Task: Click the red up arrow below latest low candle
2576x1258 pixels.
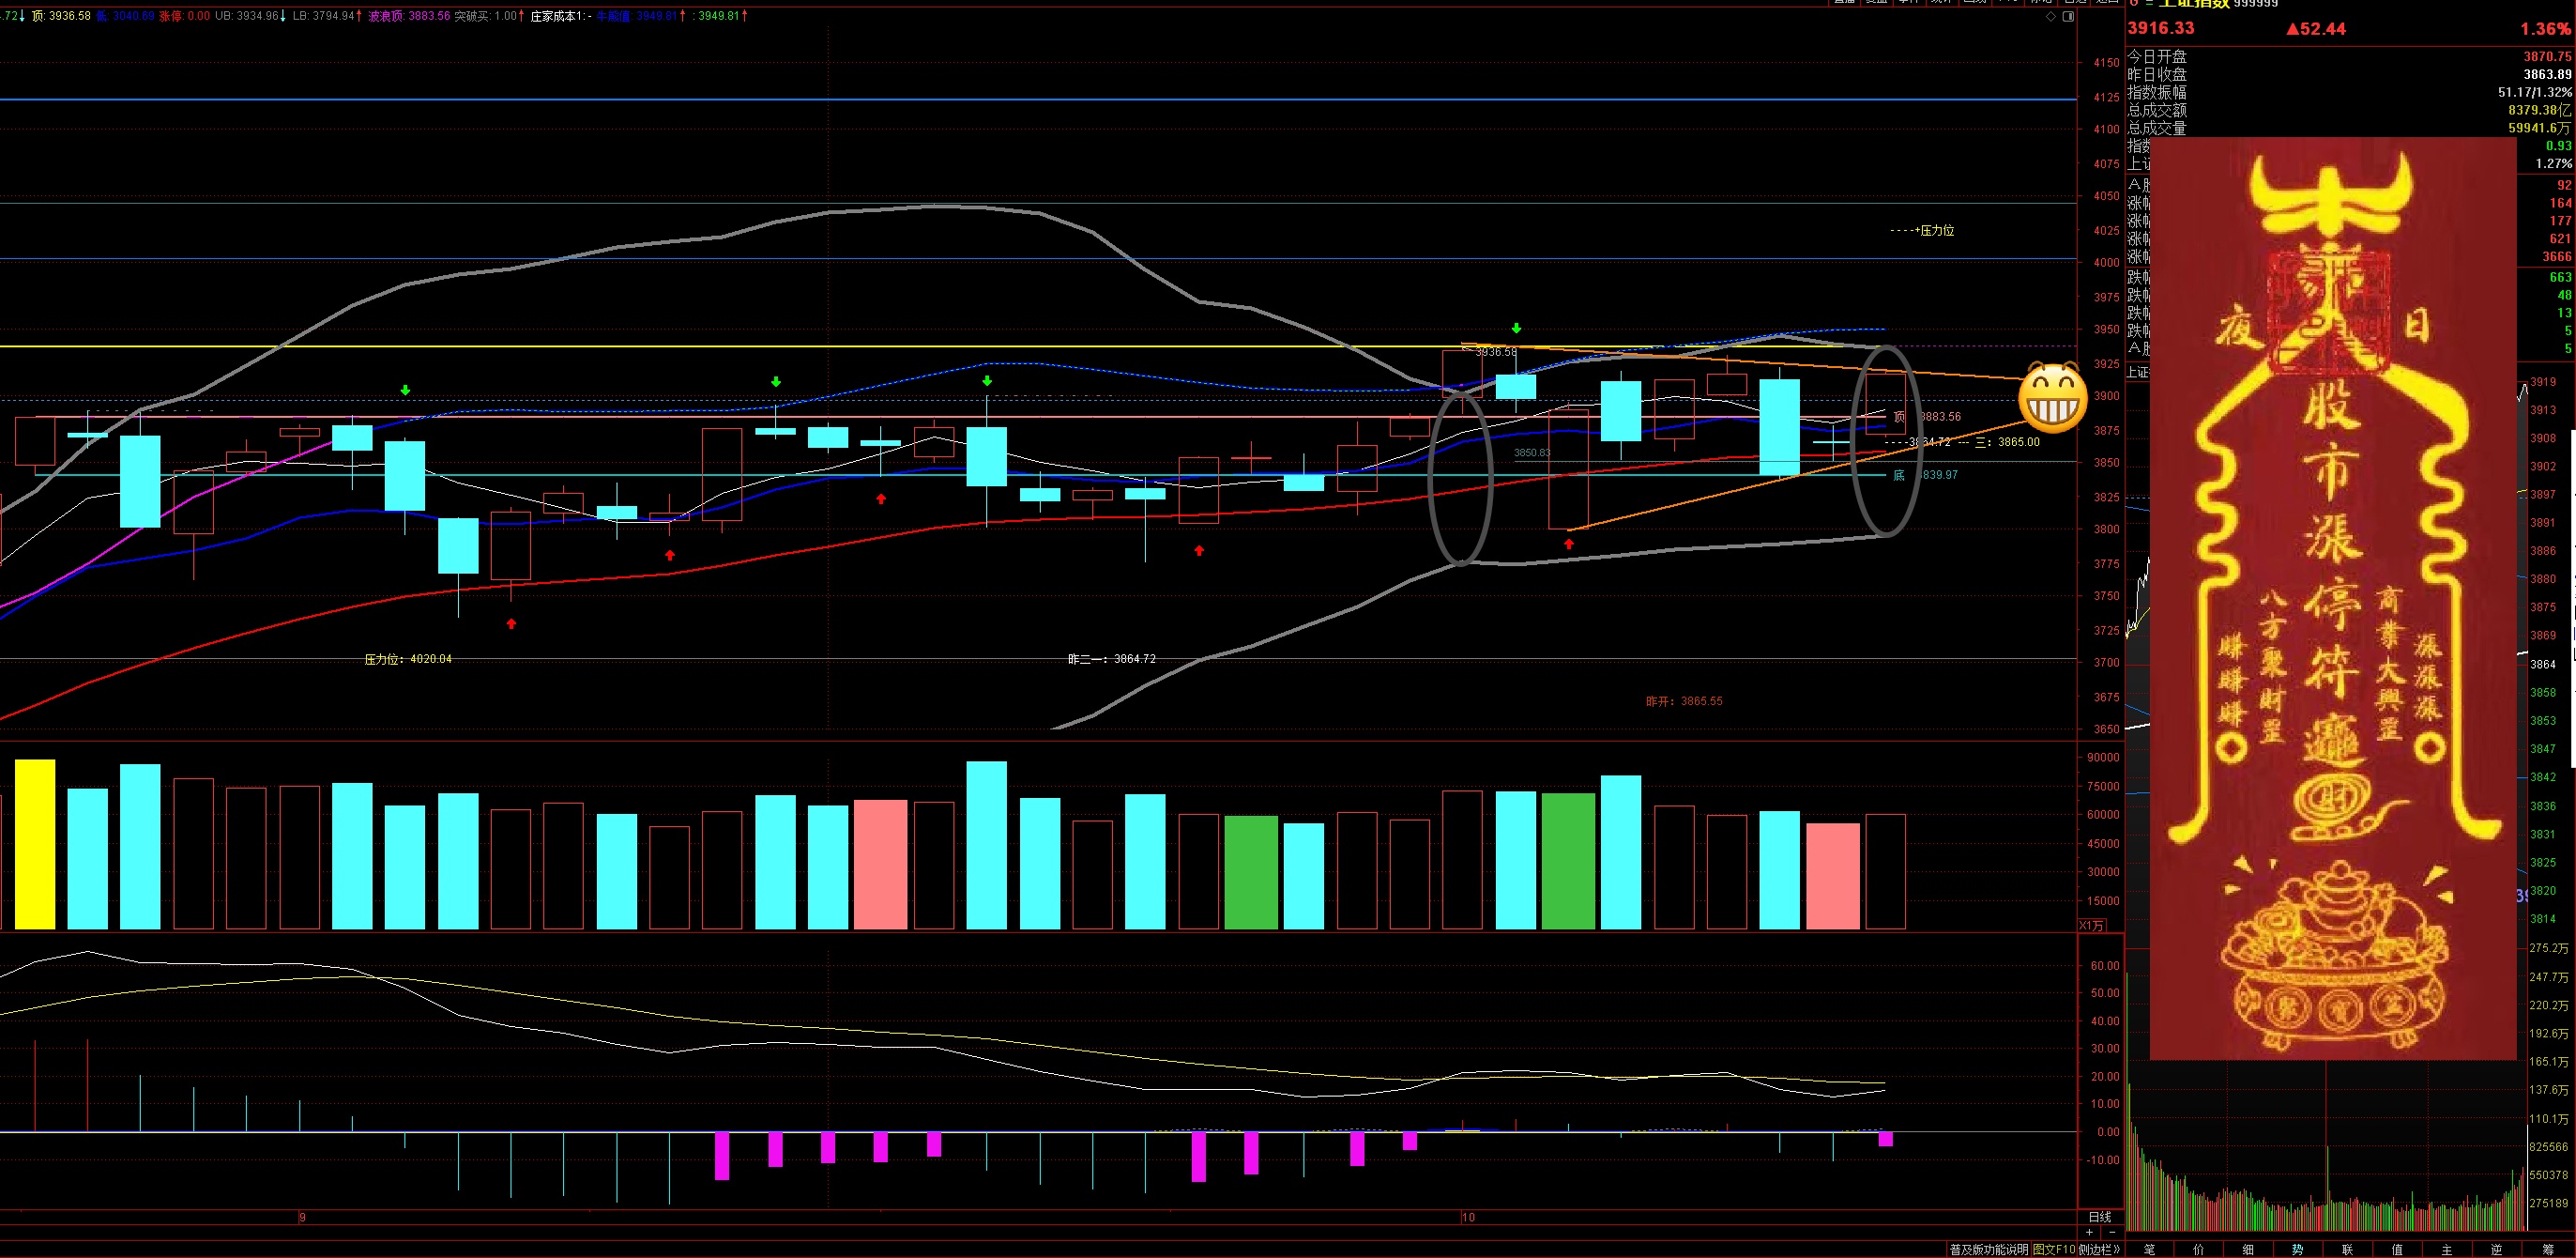Action: 1569,544
